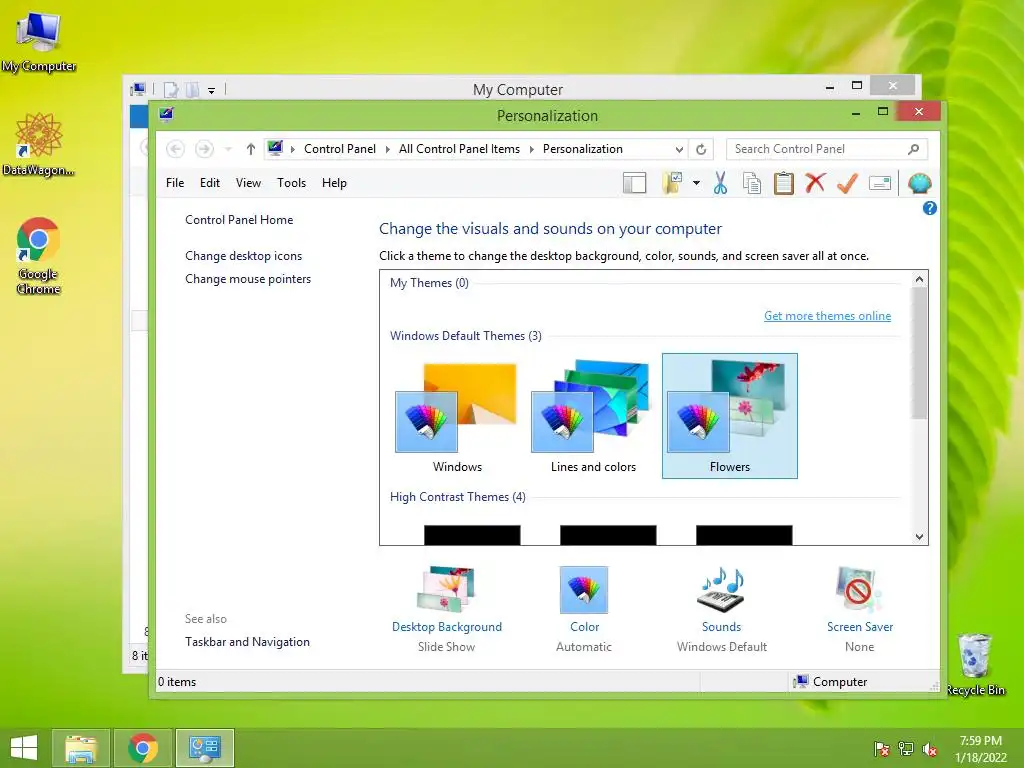Viewport: 1024px width, 768px height.
Task: Click the Search Control Panel field
Action: (x=826, y=150)
